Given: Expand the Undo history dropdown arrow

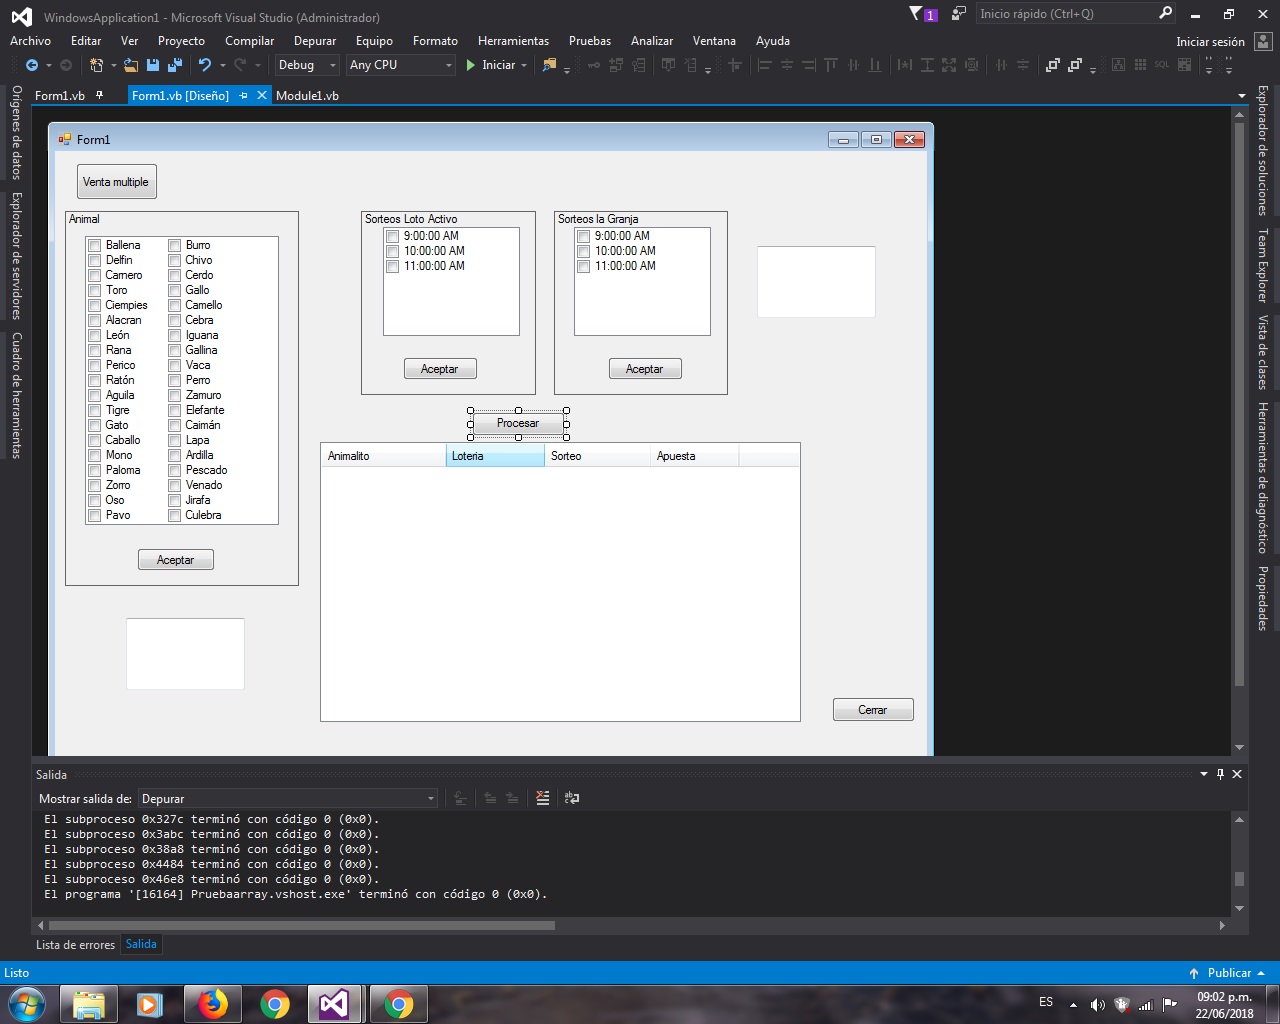Looking at the screenshot, I should click(x=222, y=65).
